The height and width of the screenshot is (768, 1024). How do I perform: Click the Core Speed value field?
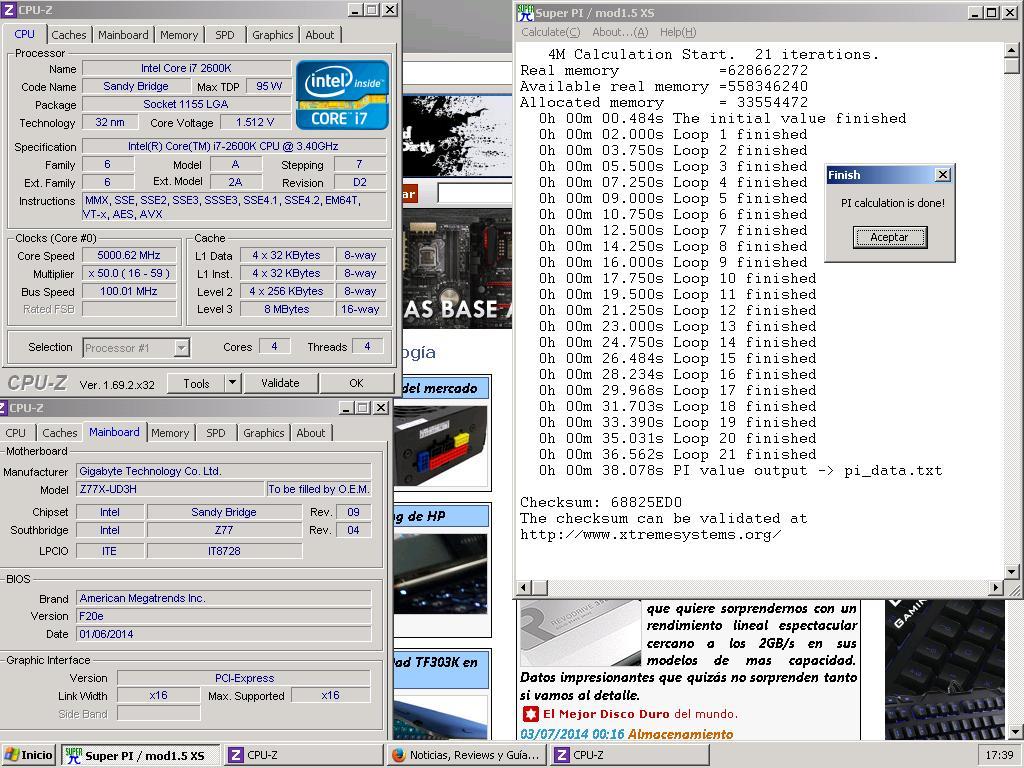(130, 256)
